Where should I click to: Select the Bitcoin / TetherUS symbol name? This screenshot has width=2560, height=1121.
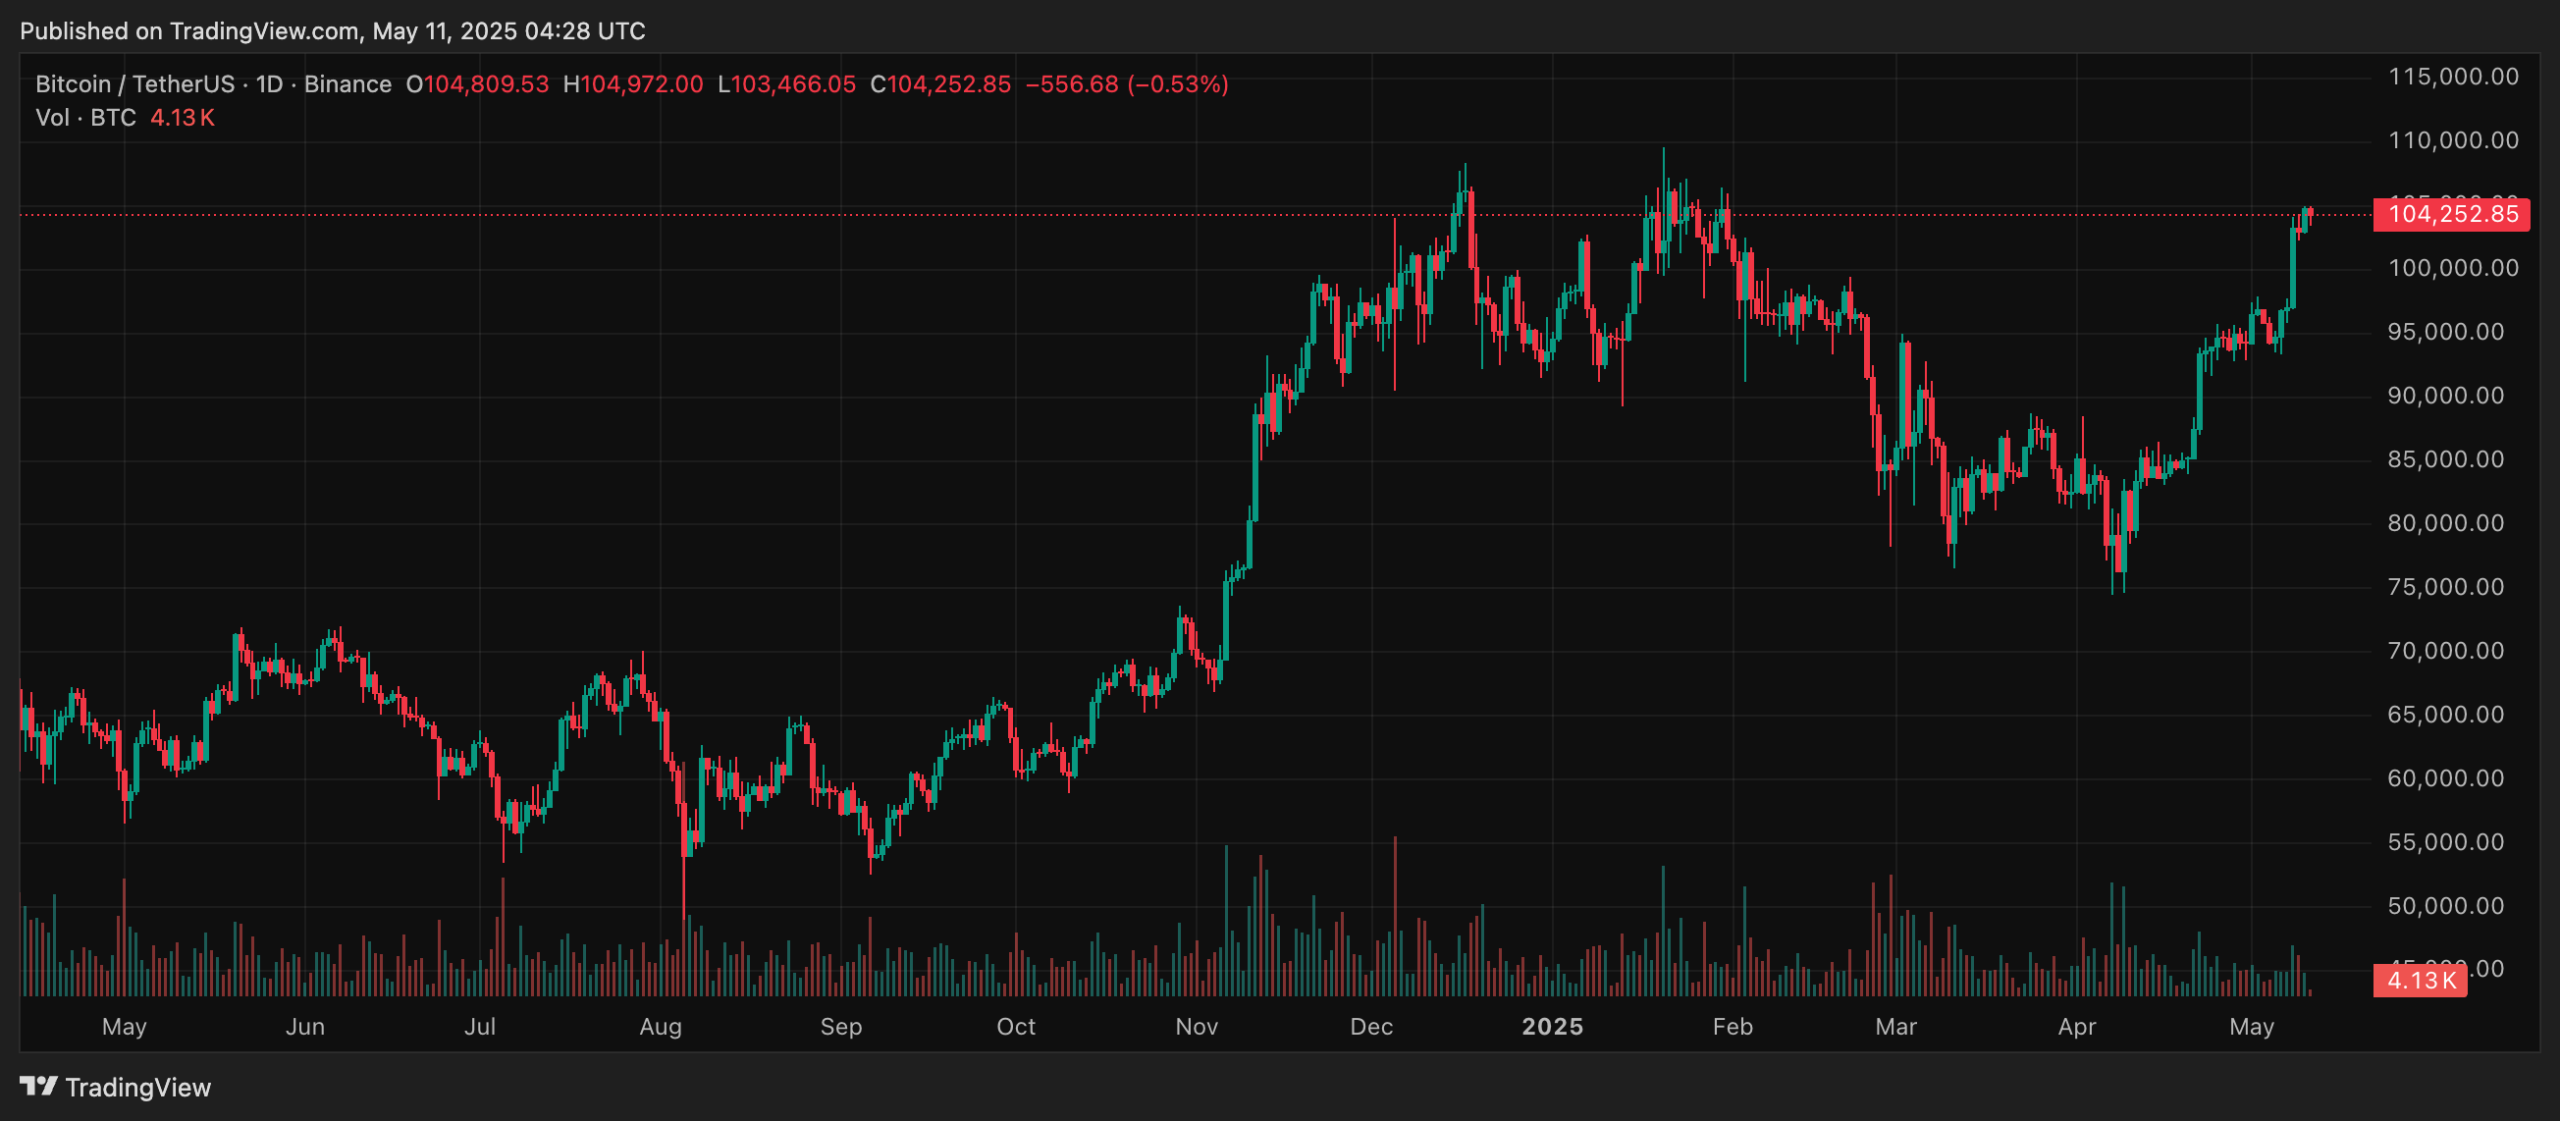click(135, 84)
